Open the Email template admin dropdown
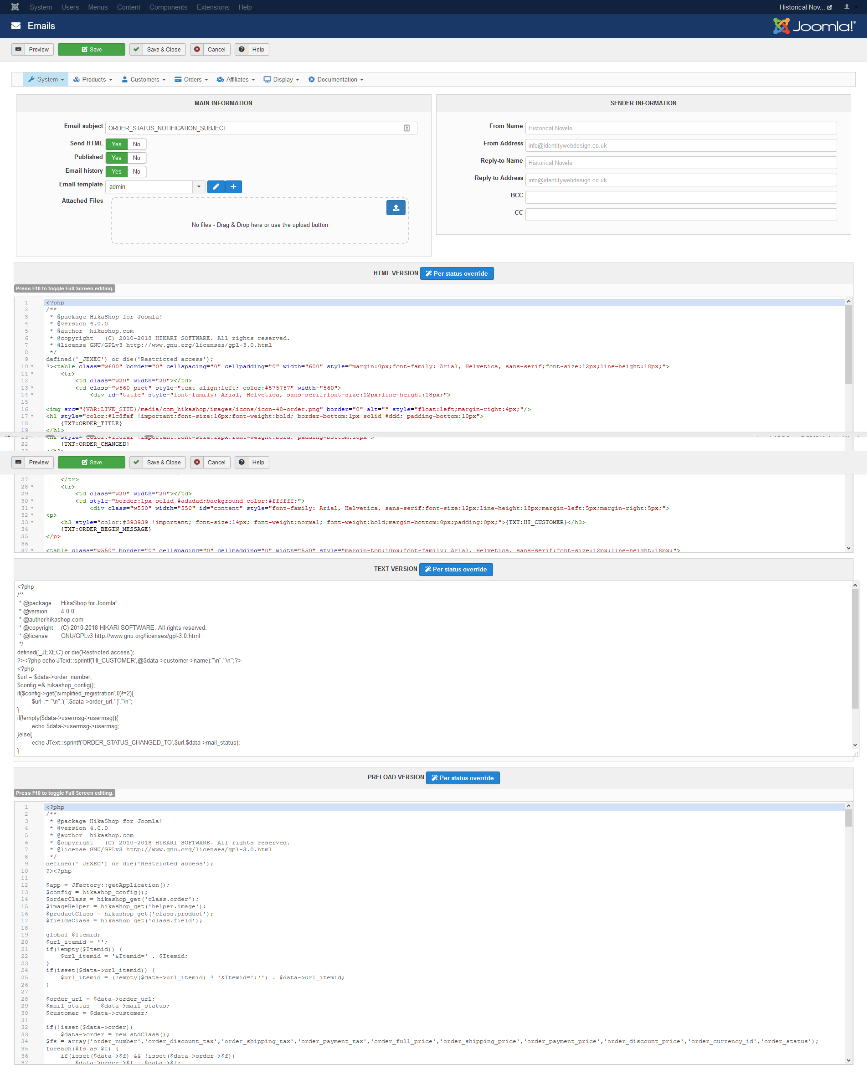Image resolution: width=867 pixels, height=1080 pixels. 155,187
